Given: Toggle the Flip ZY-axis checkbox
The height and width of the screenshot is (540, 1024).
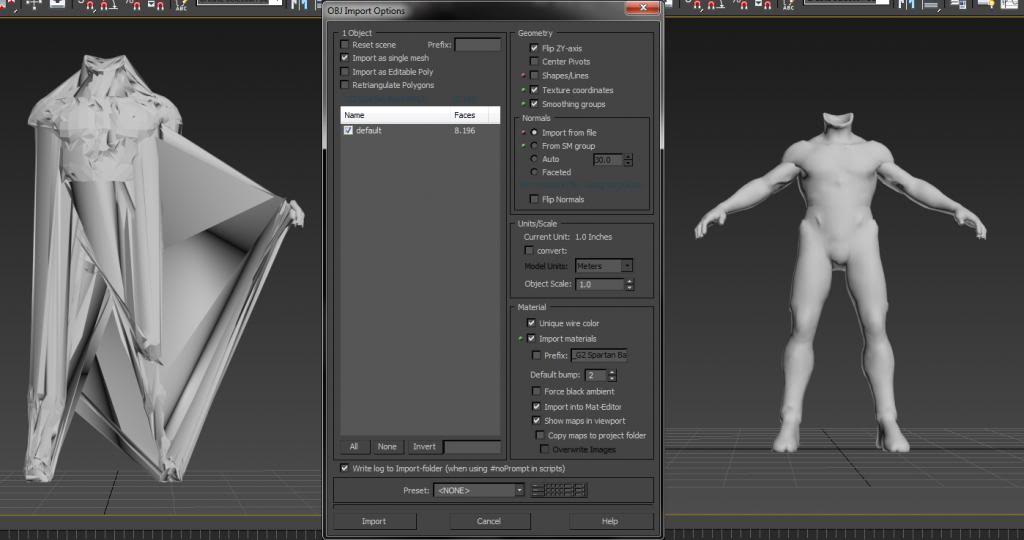Looking at the screenshot, I should [534, 48].
